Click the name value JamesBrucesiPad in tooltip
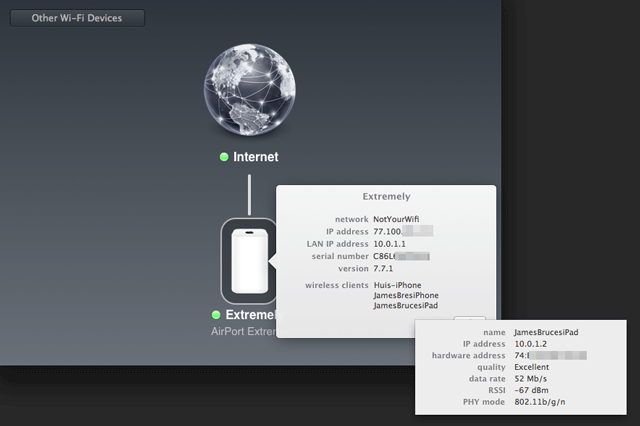640x426 pixels. (x=546, y=332)
